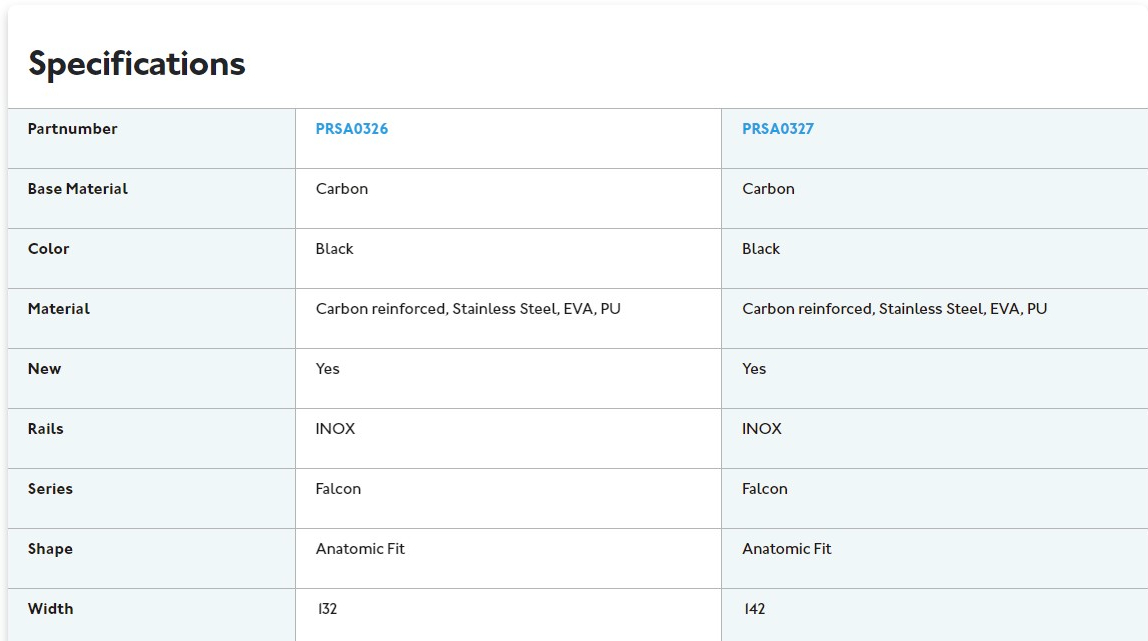1148x641 pixels.
Task: Click the width value 132
Action: tap(327, 609)
